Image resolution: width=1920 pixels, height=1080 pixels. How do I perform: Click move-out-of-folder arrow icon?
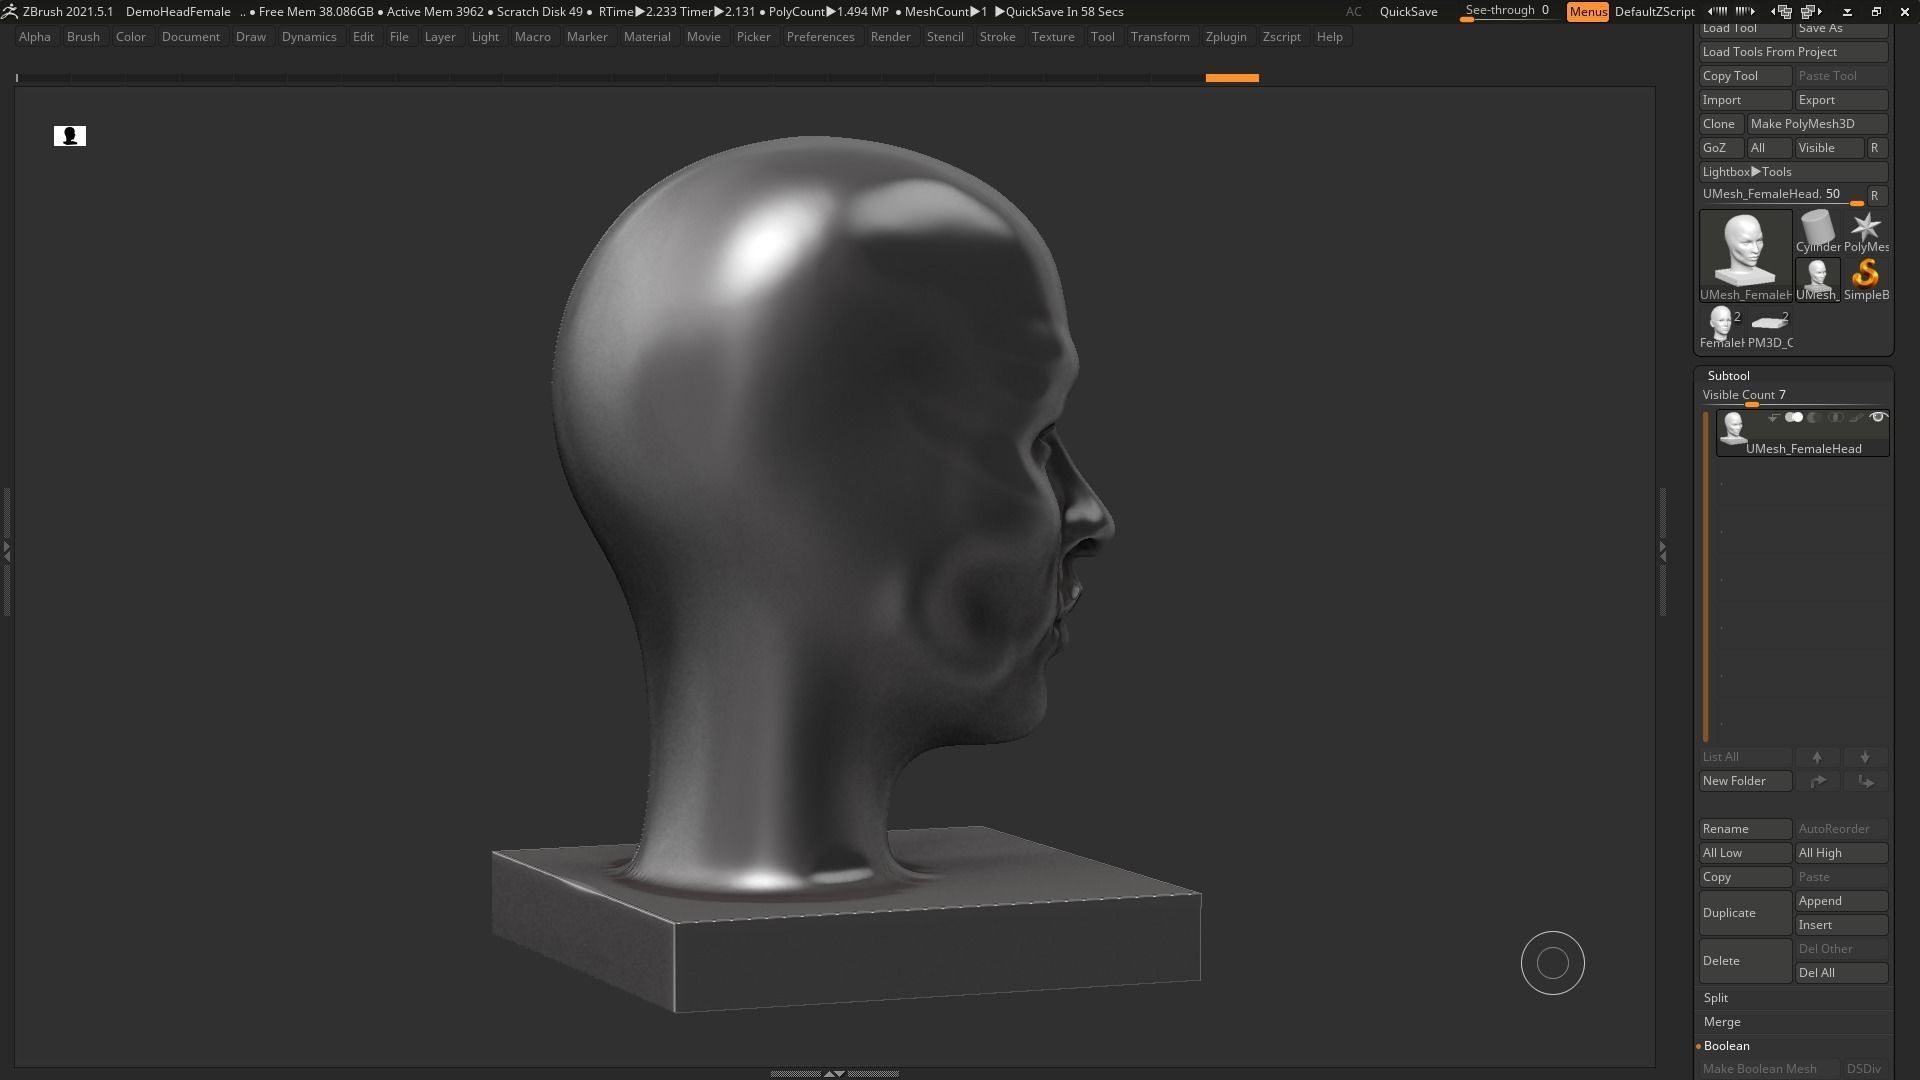coord(1865,781)
